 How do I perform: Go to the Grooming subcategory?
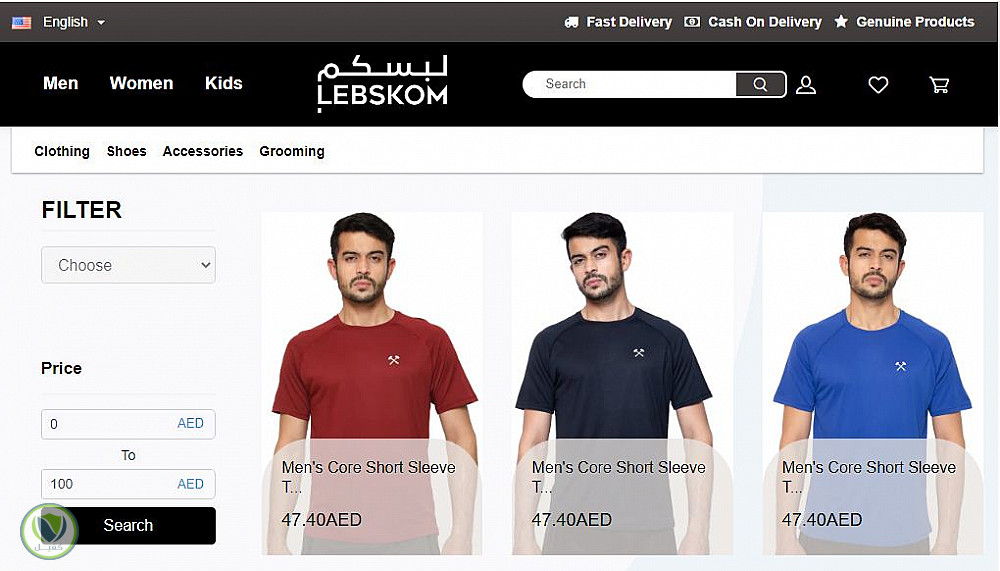(x=291, y=151)
